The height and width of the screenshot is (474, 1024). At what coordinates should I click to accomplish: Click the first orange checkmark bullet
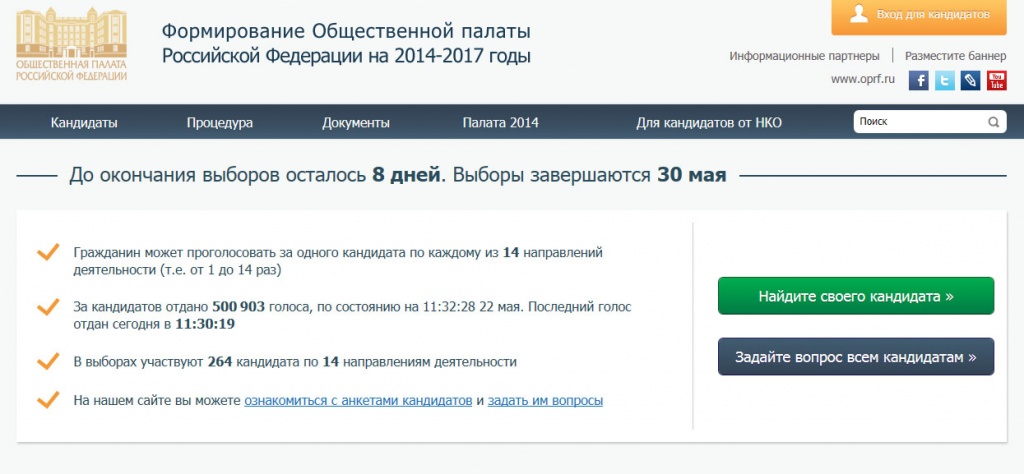click(48, 253)
